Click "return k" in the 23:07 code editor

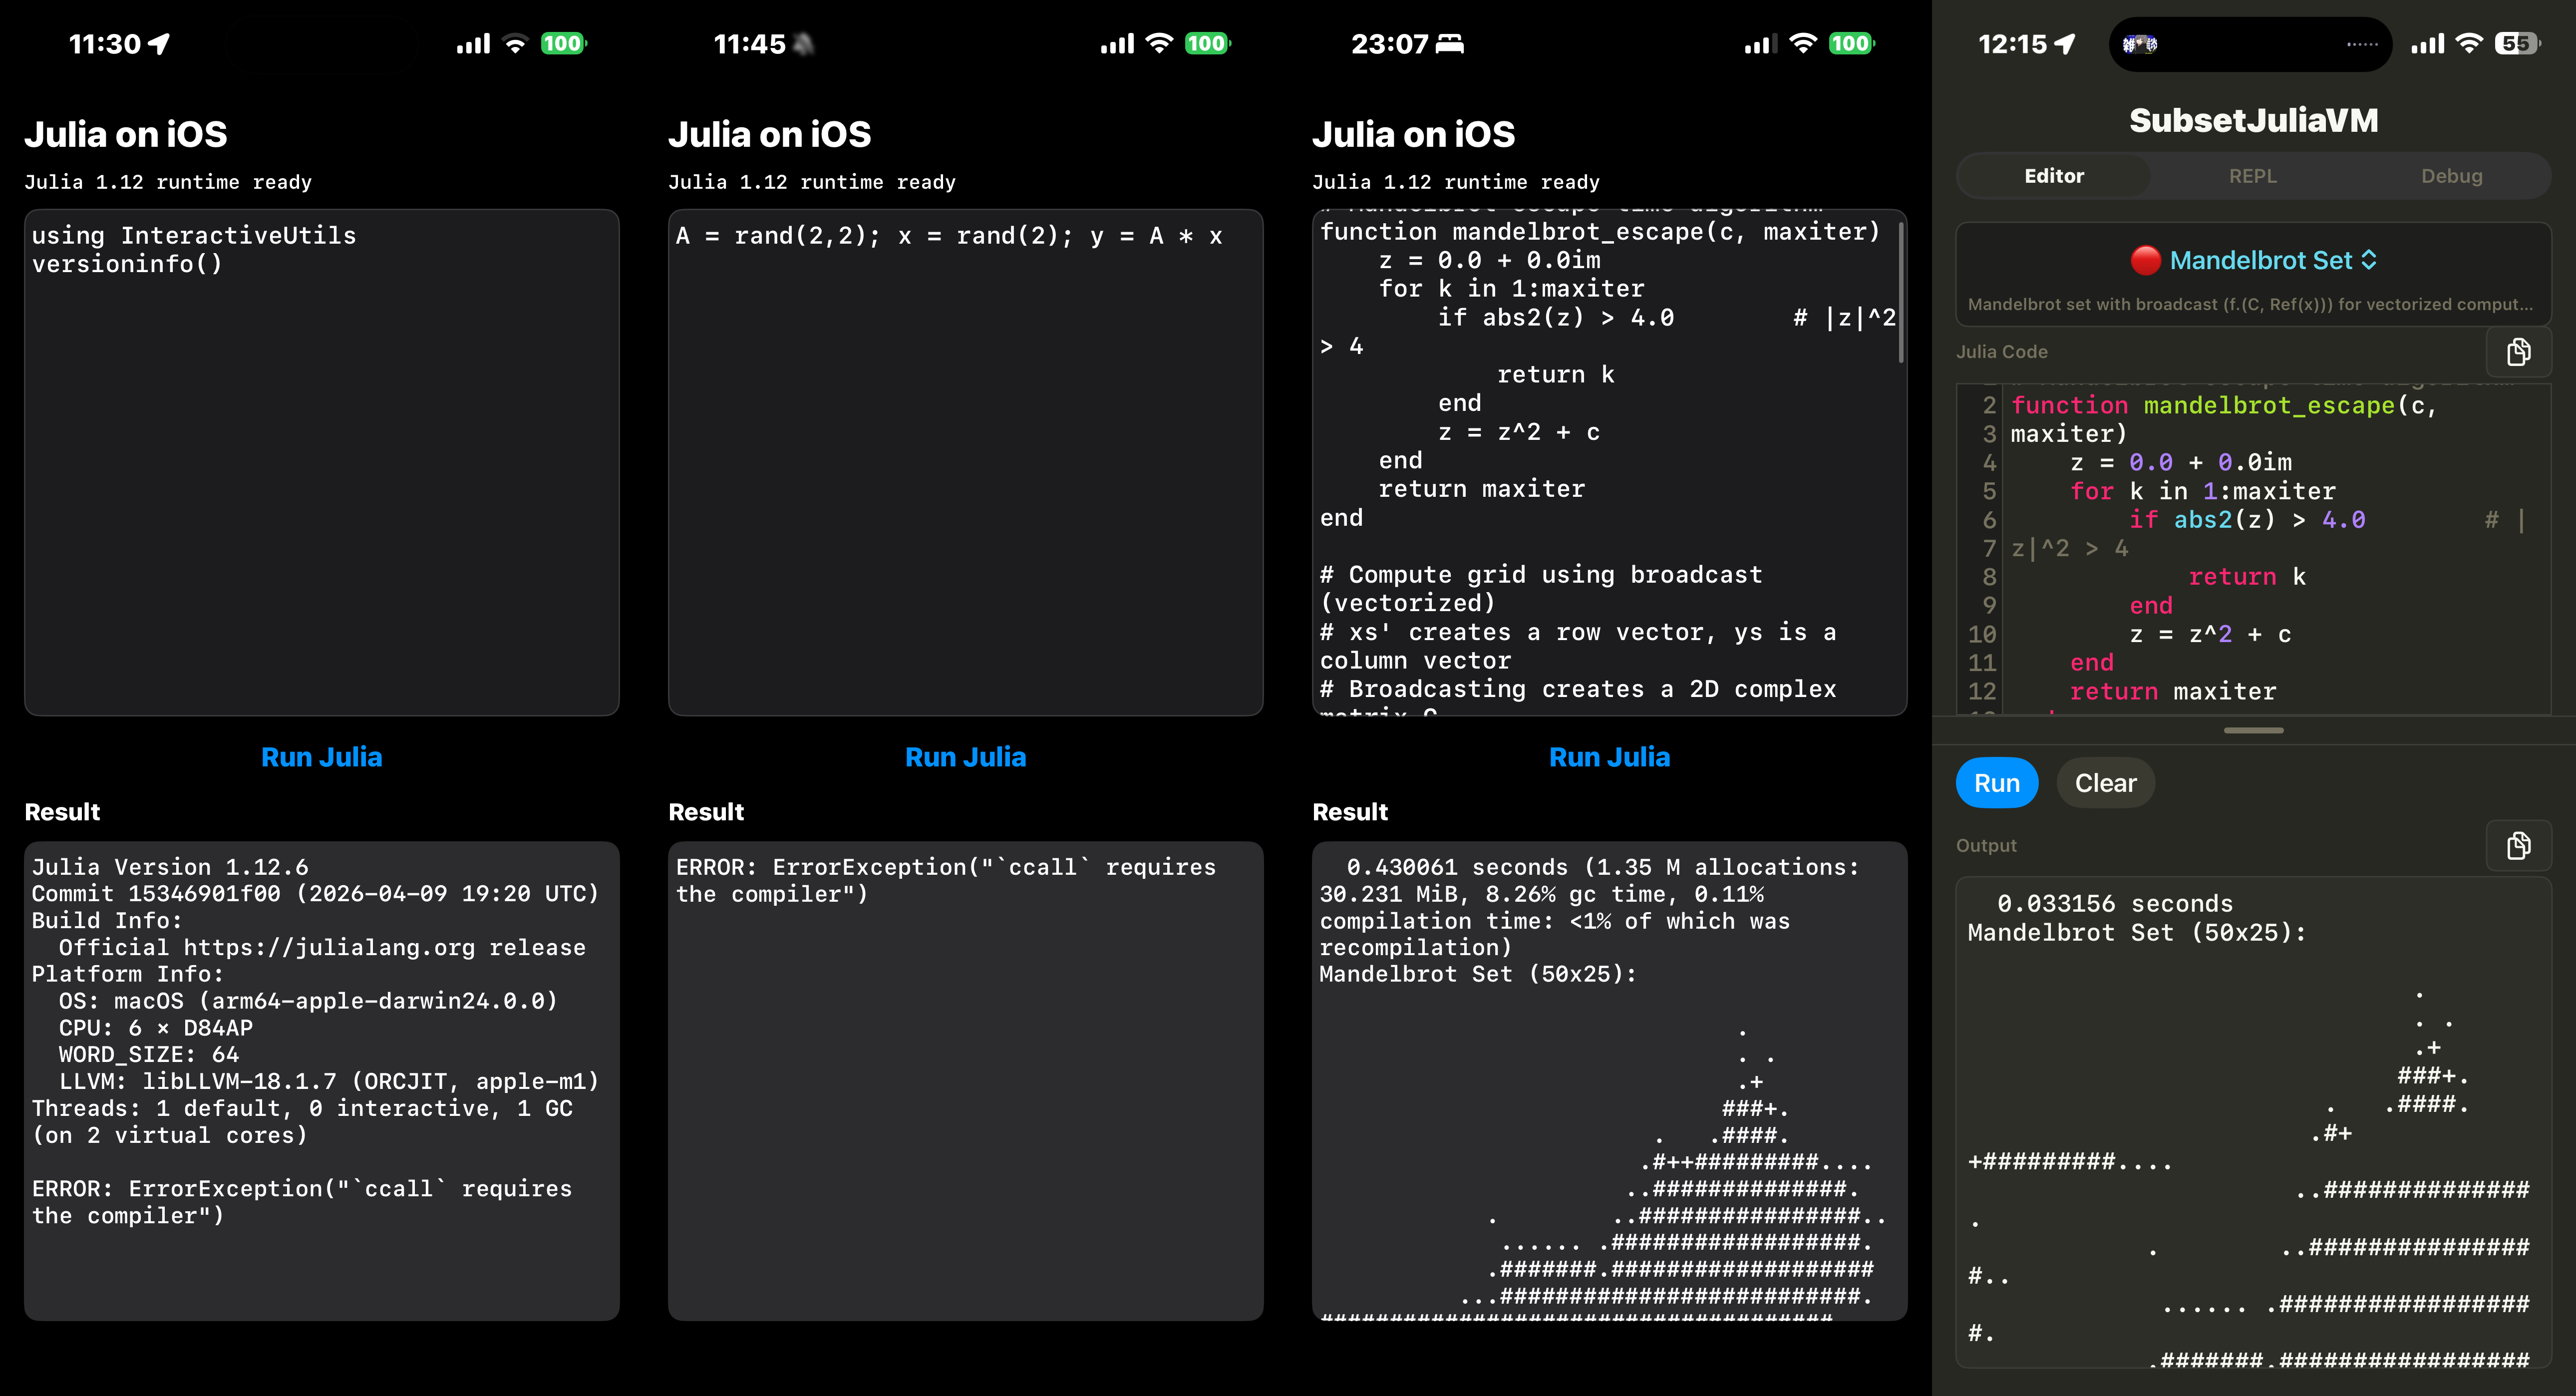[x=1555, y=375]
